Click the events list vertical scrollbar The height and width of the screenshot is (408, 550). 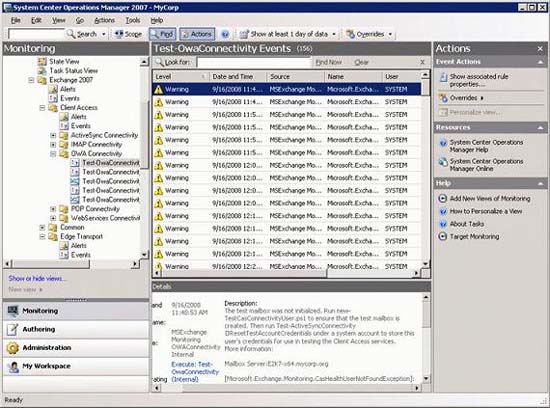425,170
